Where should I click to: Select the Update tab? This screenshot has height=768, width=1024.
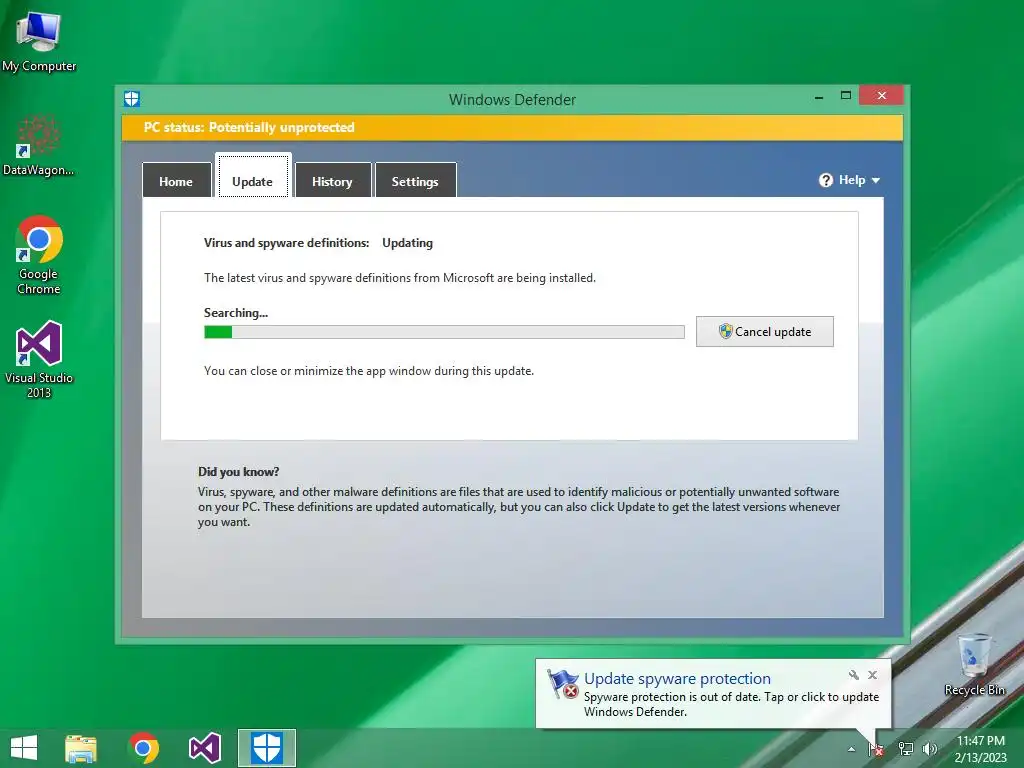[x=253, y=176]
